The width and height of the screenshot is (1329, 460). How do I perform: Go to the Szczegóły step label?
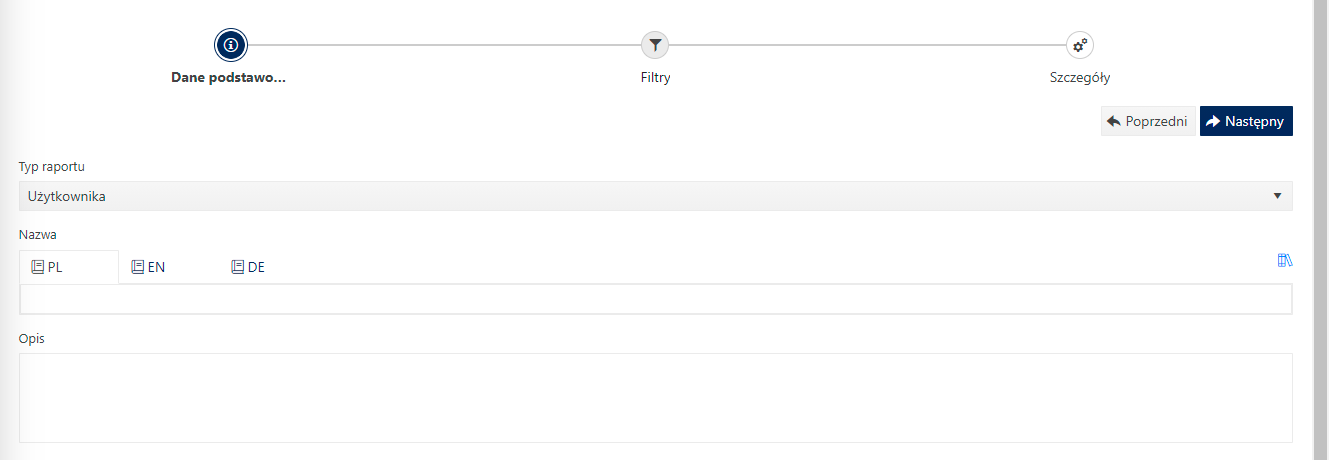(x=1080, y=77)
